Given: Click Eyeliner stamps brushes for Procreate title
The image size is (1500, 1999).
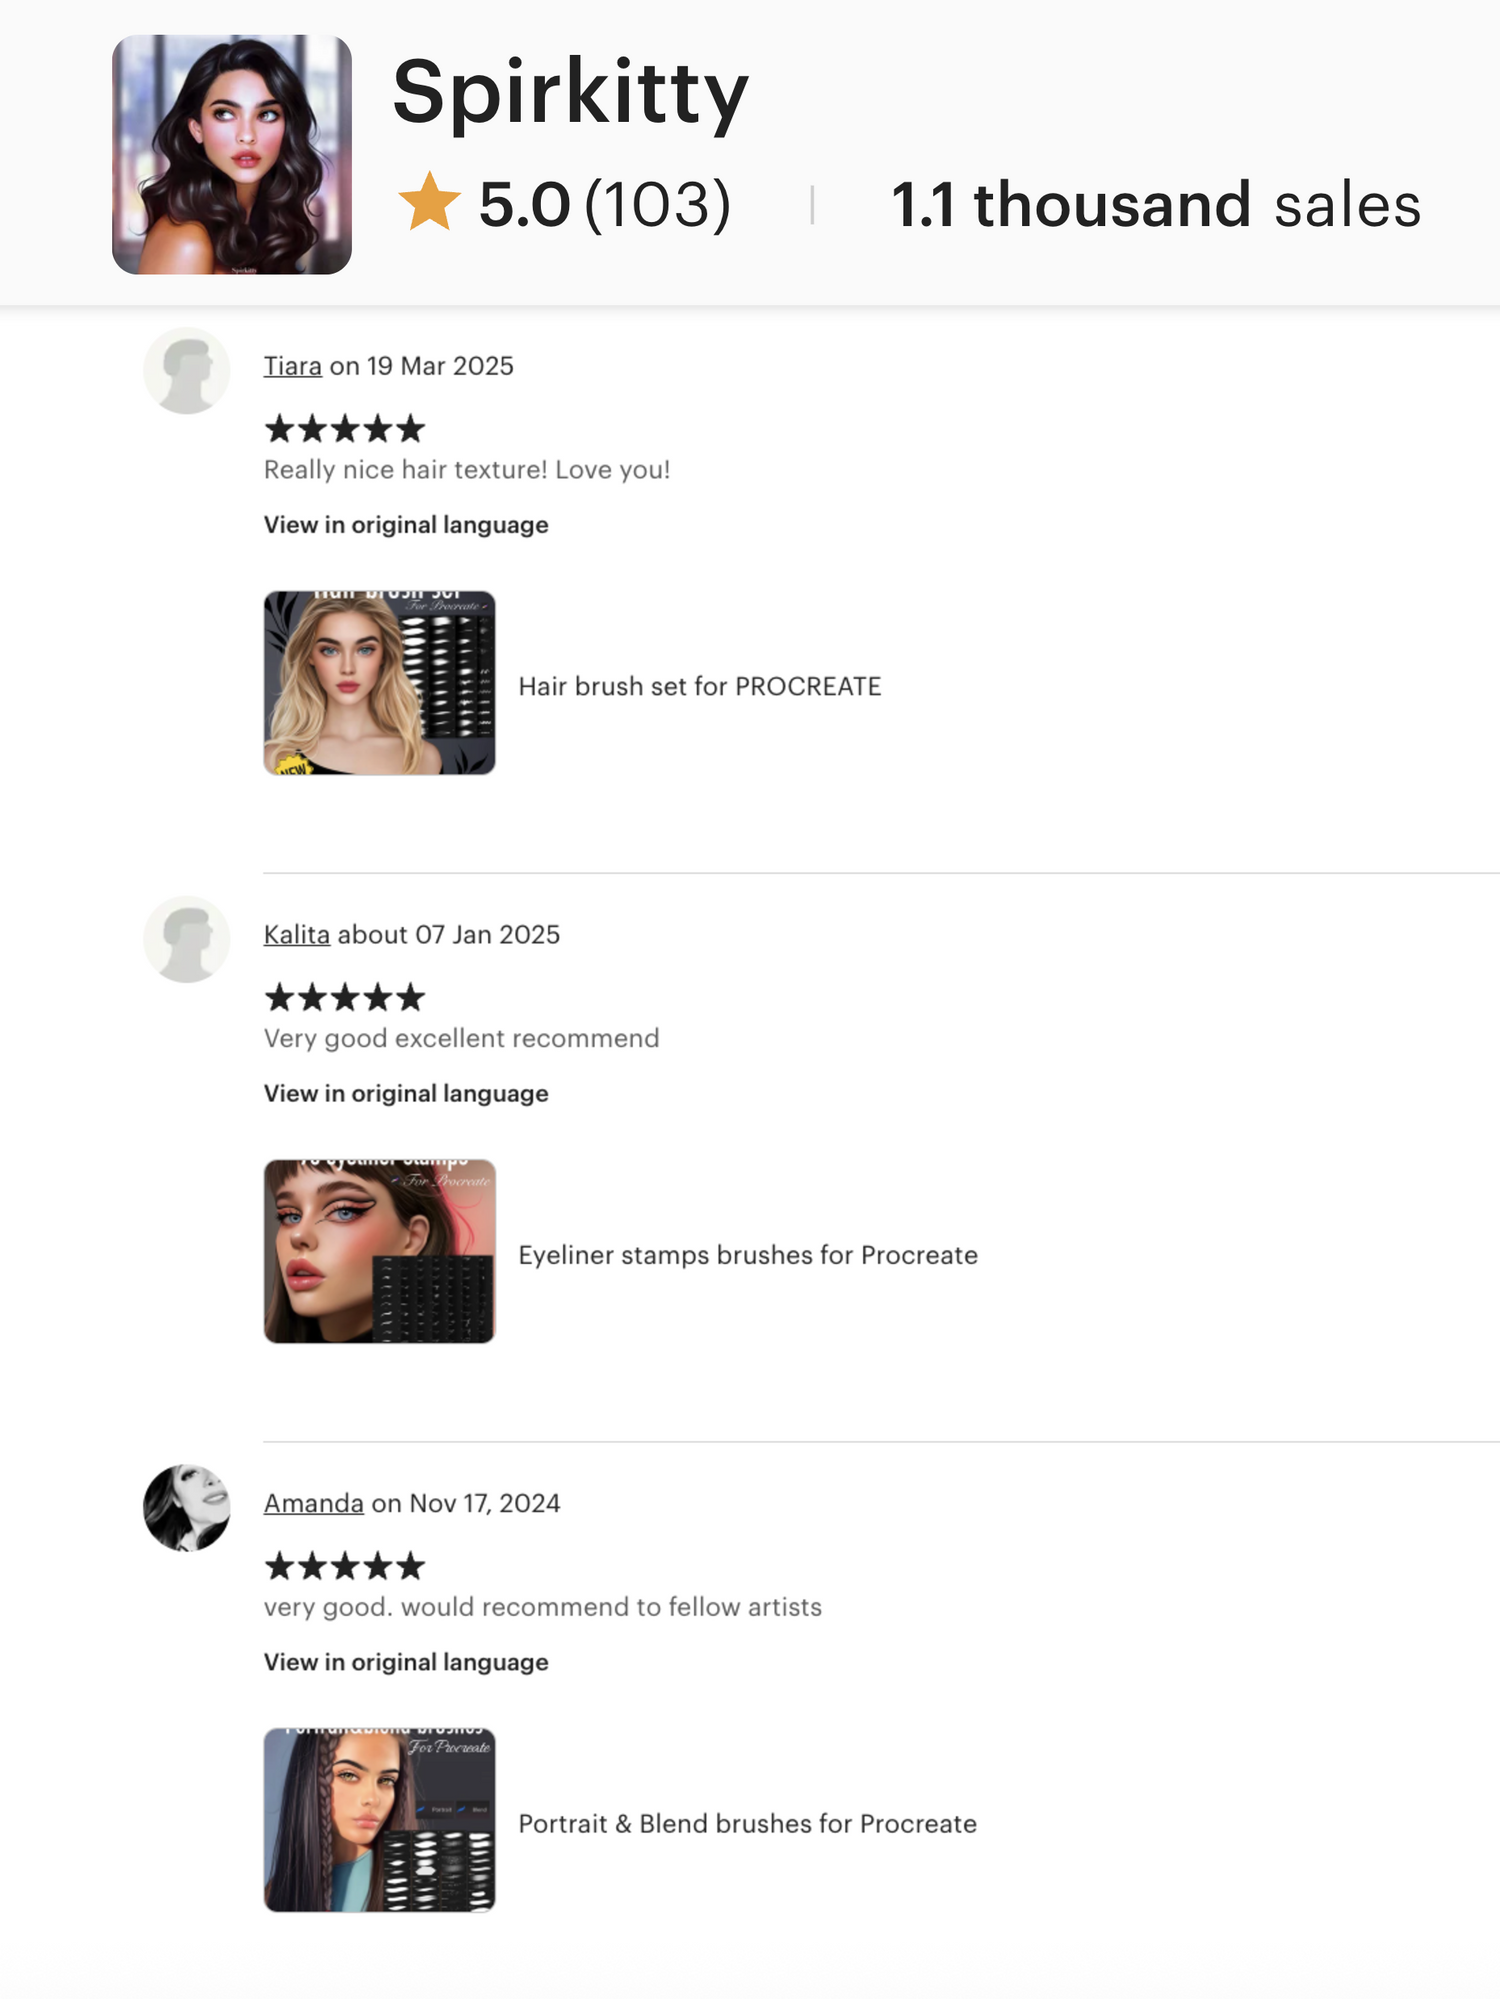Looking at the screenshot, I should point(748,1255).
